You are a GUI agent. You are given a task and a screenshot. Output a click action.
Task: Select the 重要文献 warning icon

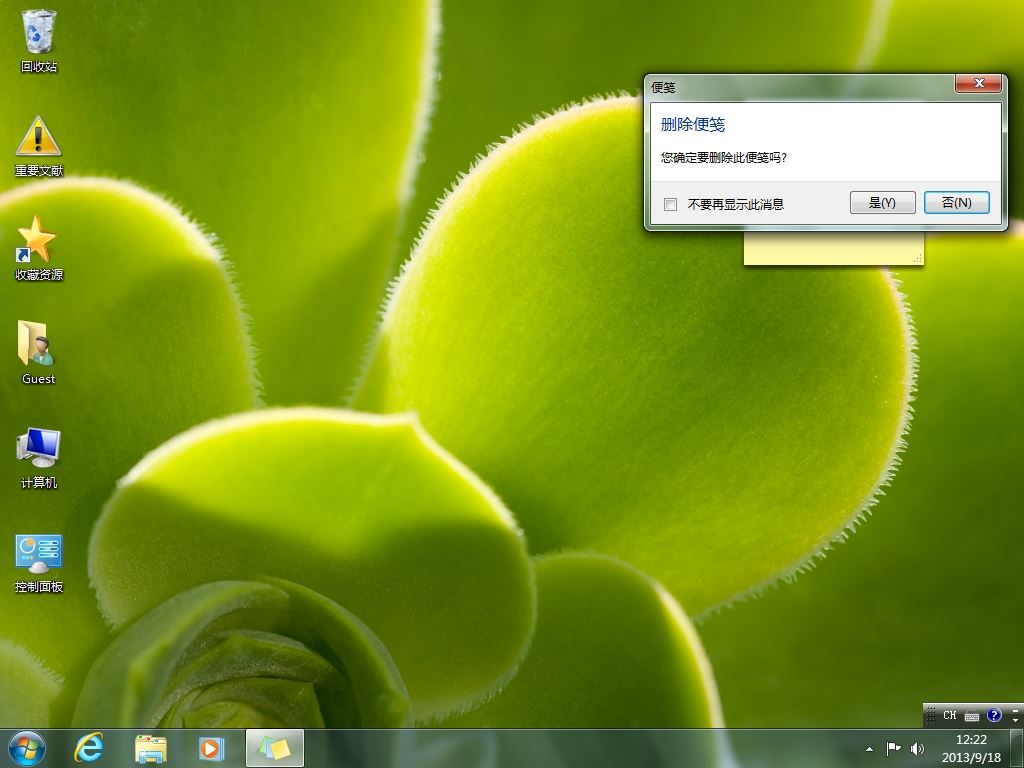pyautogui.click(x=39, y=146)
